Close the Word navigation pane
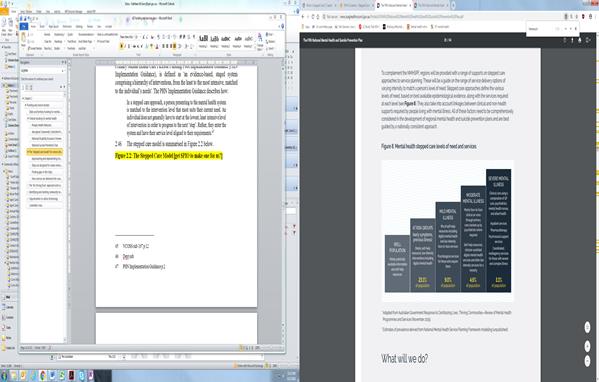Image resolution: width=599 pixels, height=382 pixels. tap(65, 62)
